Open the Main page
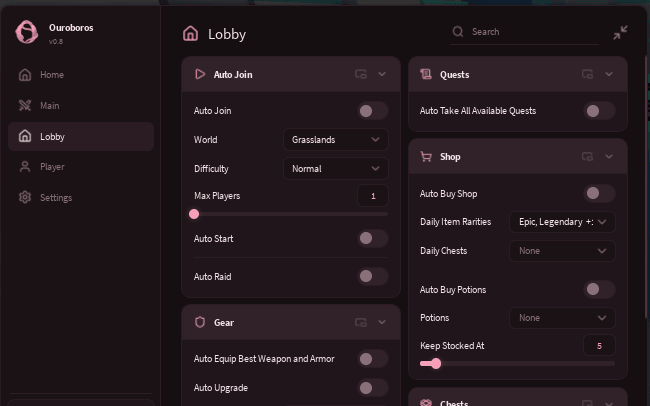The image size is (650, 406). pos(81,105)
